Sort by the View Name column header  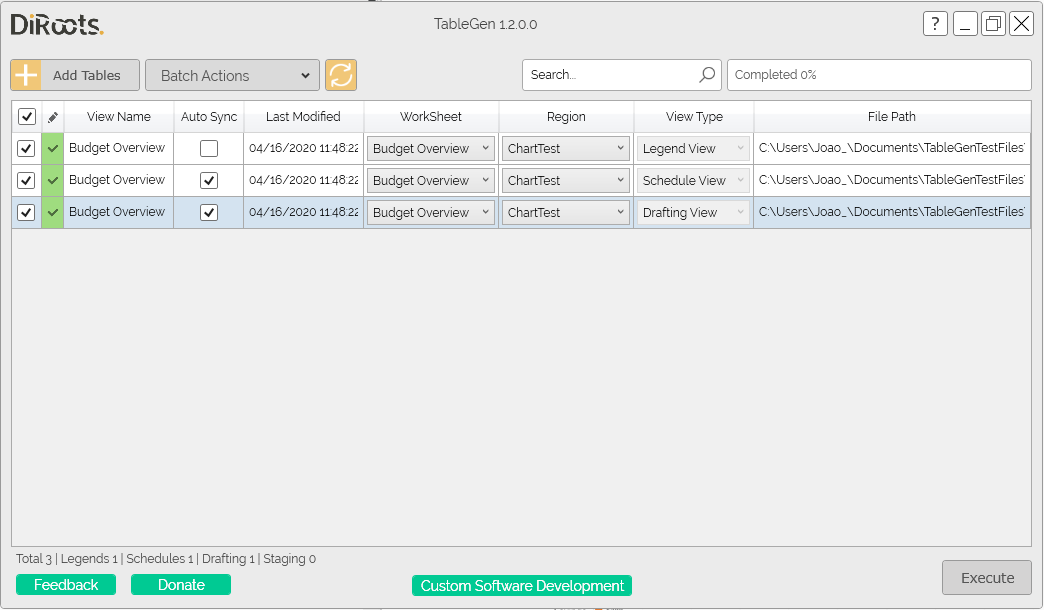pyautogui.click(x=119, y=117)
